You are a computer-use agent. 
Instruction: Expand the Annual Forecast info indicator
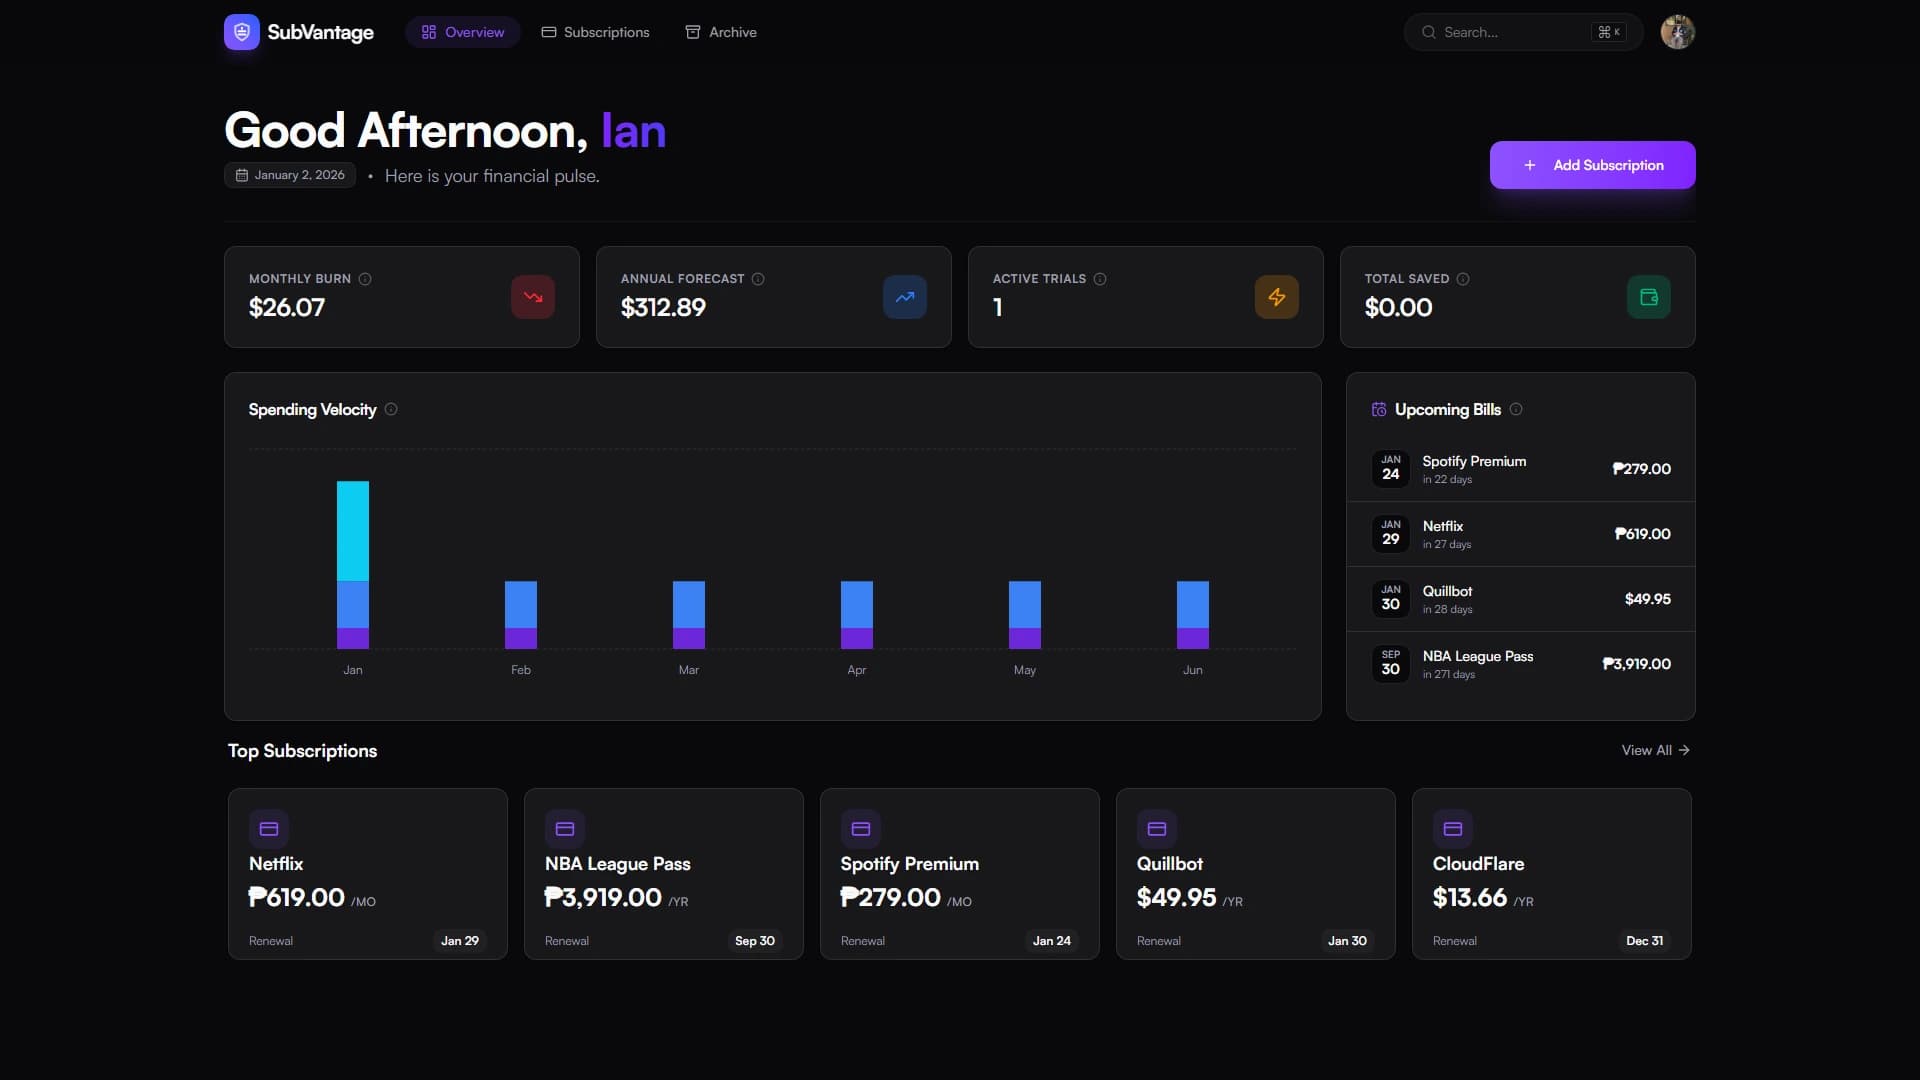757,278
